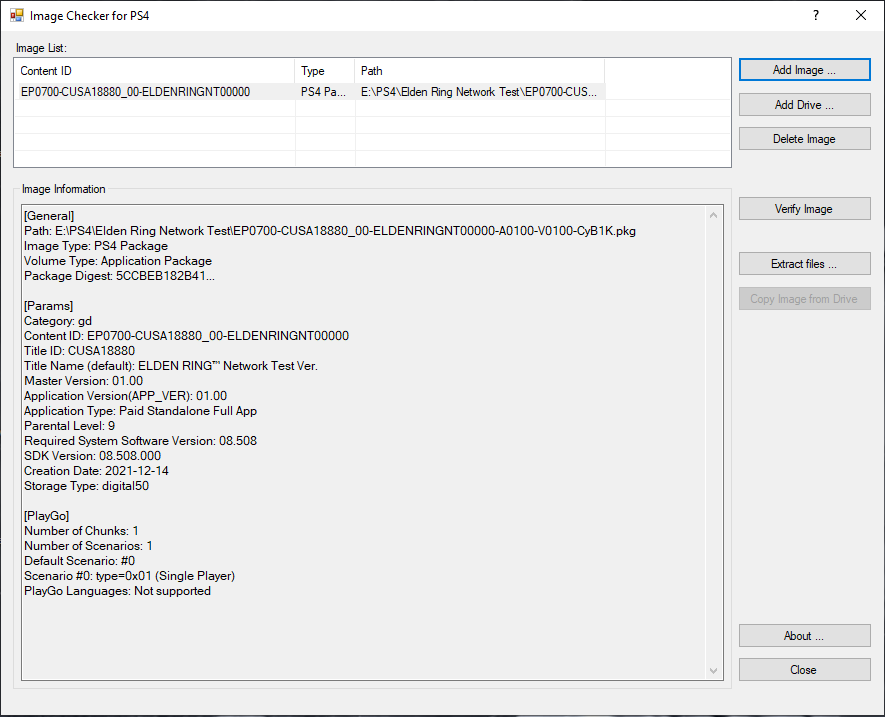Click 'Application Type: Paid Standalone Full App'
This screenshot has height=717, width=885.
[x=141, y=411]
